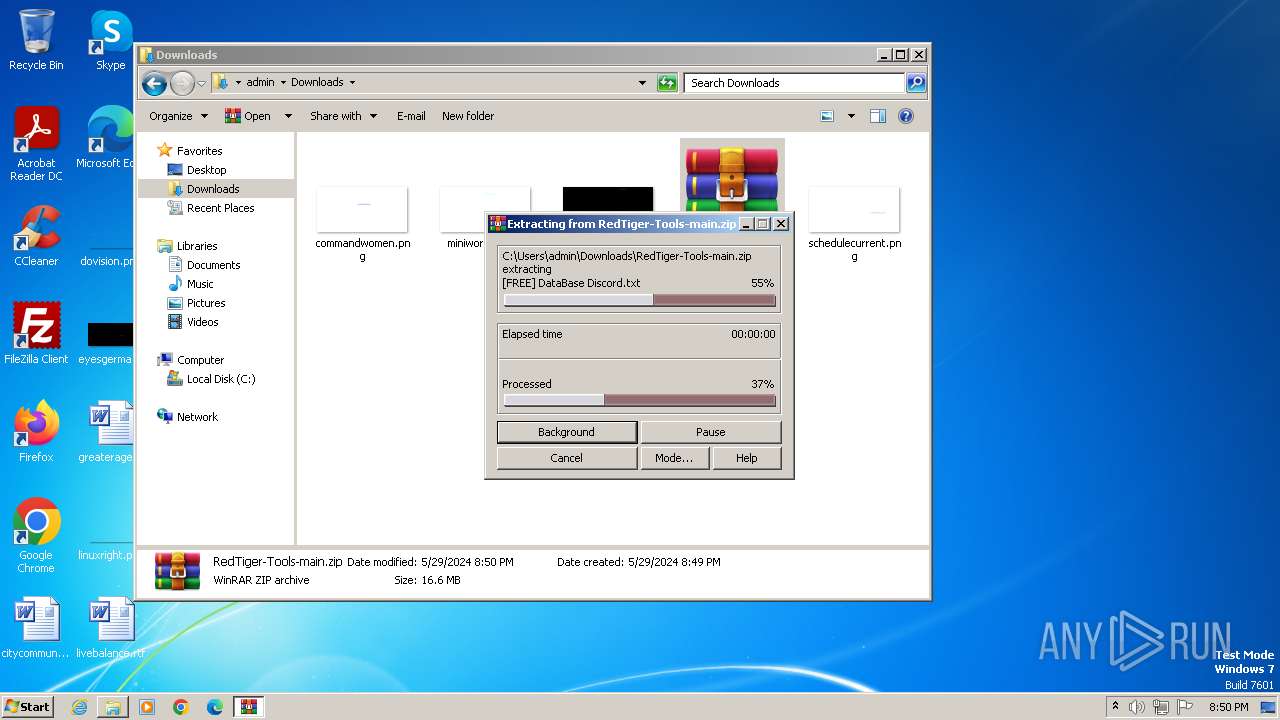
Task: Show hidden tray icons arrow
Action: [x=1115, y=706]
